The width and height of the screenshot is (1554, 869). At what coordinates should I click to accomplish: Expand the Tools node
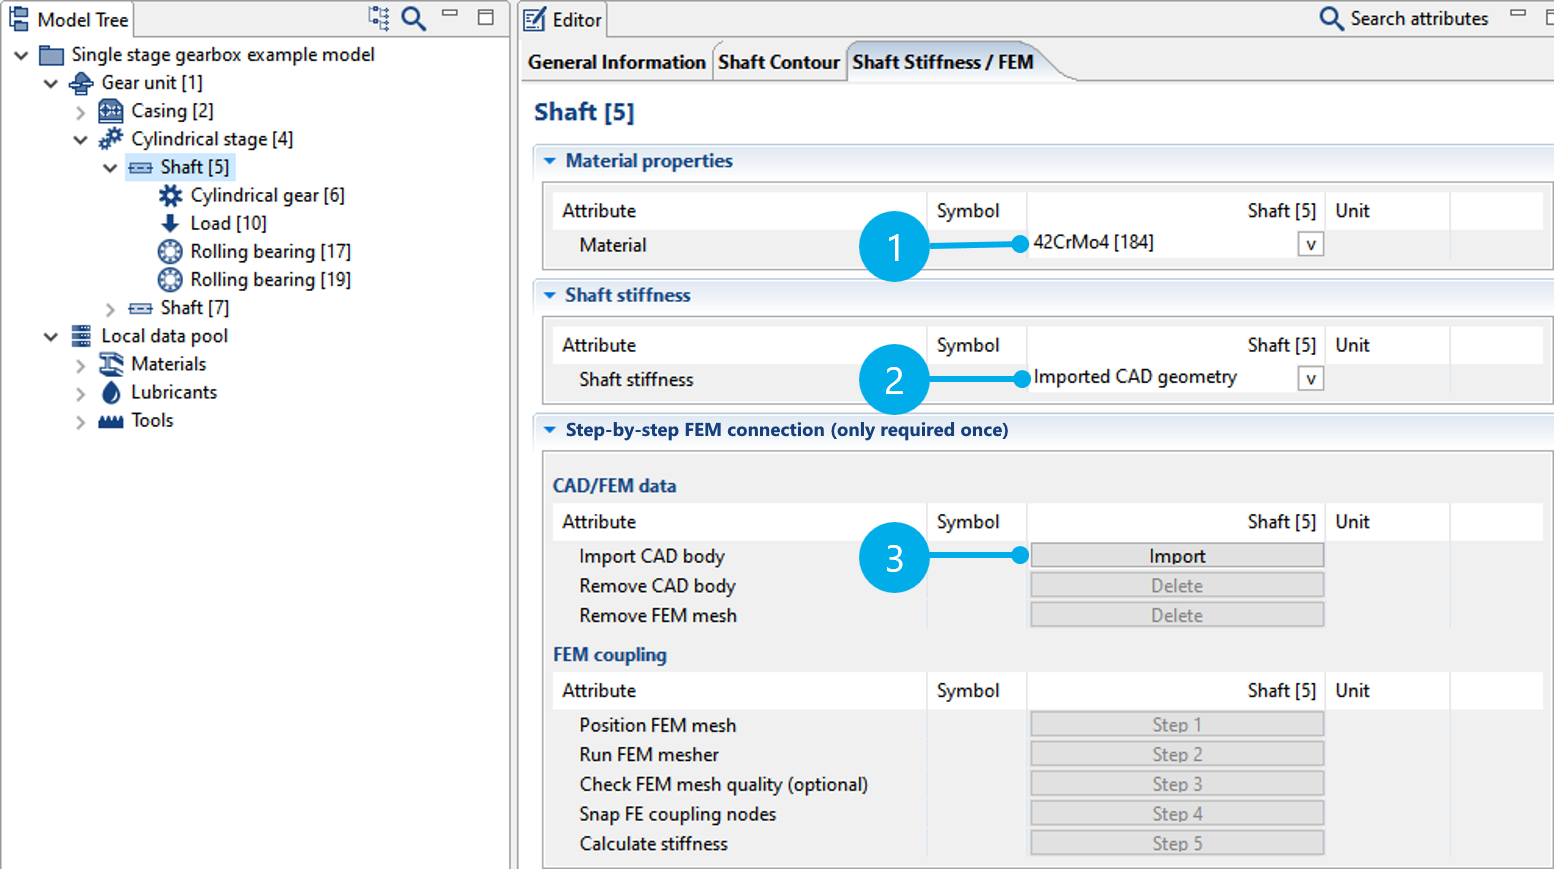81,422
